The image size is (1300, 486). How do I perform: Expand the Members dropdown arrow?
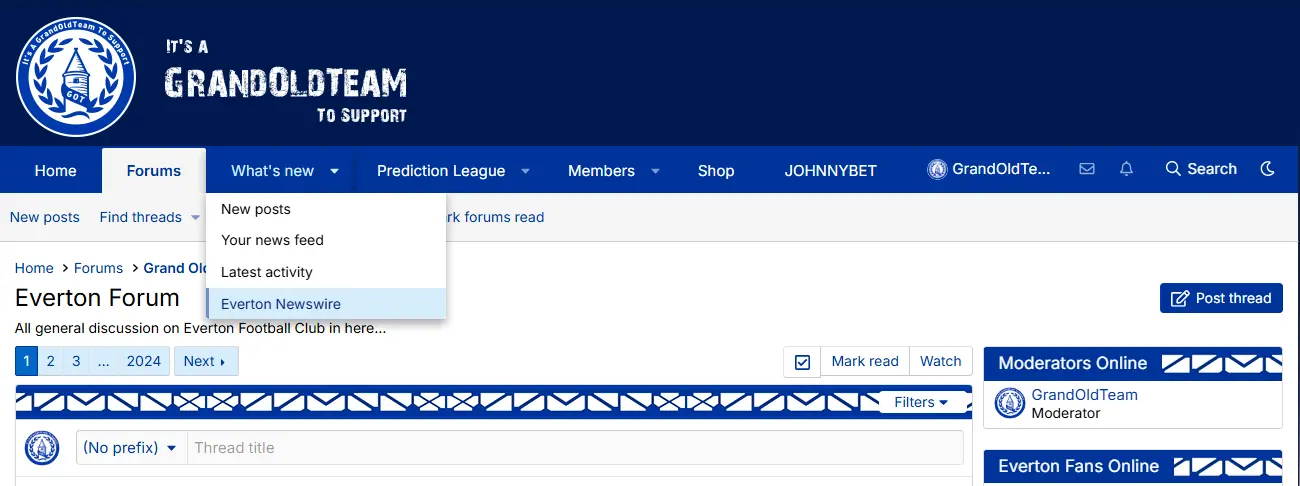[x=655, y=171]
